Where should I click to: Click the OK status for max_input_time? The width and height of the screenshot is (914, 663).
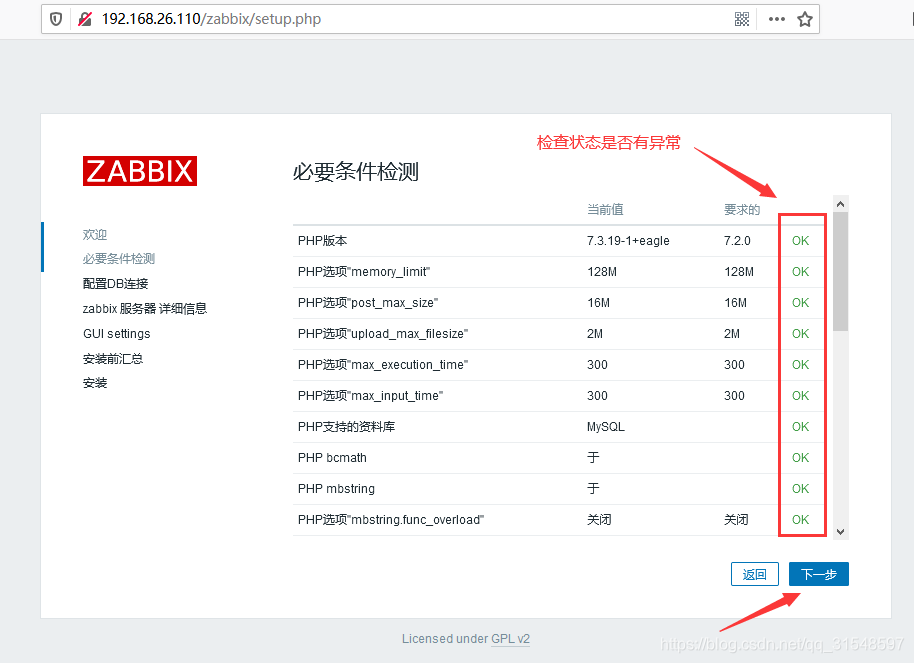[x=800, y=395]
